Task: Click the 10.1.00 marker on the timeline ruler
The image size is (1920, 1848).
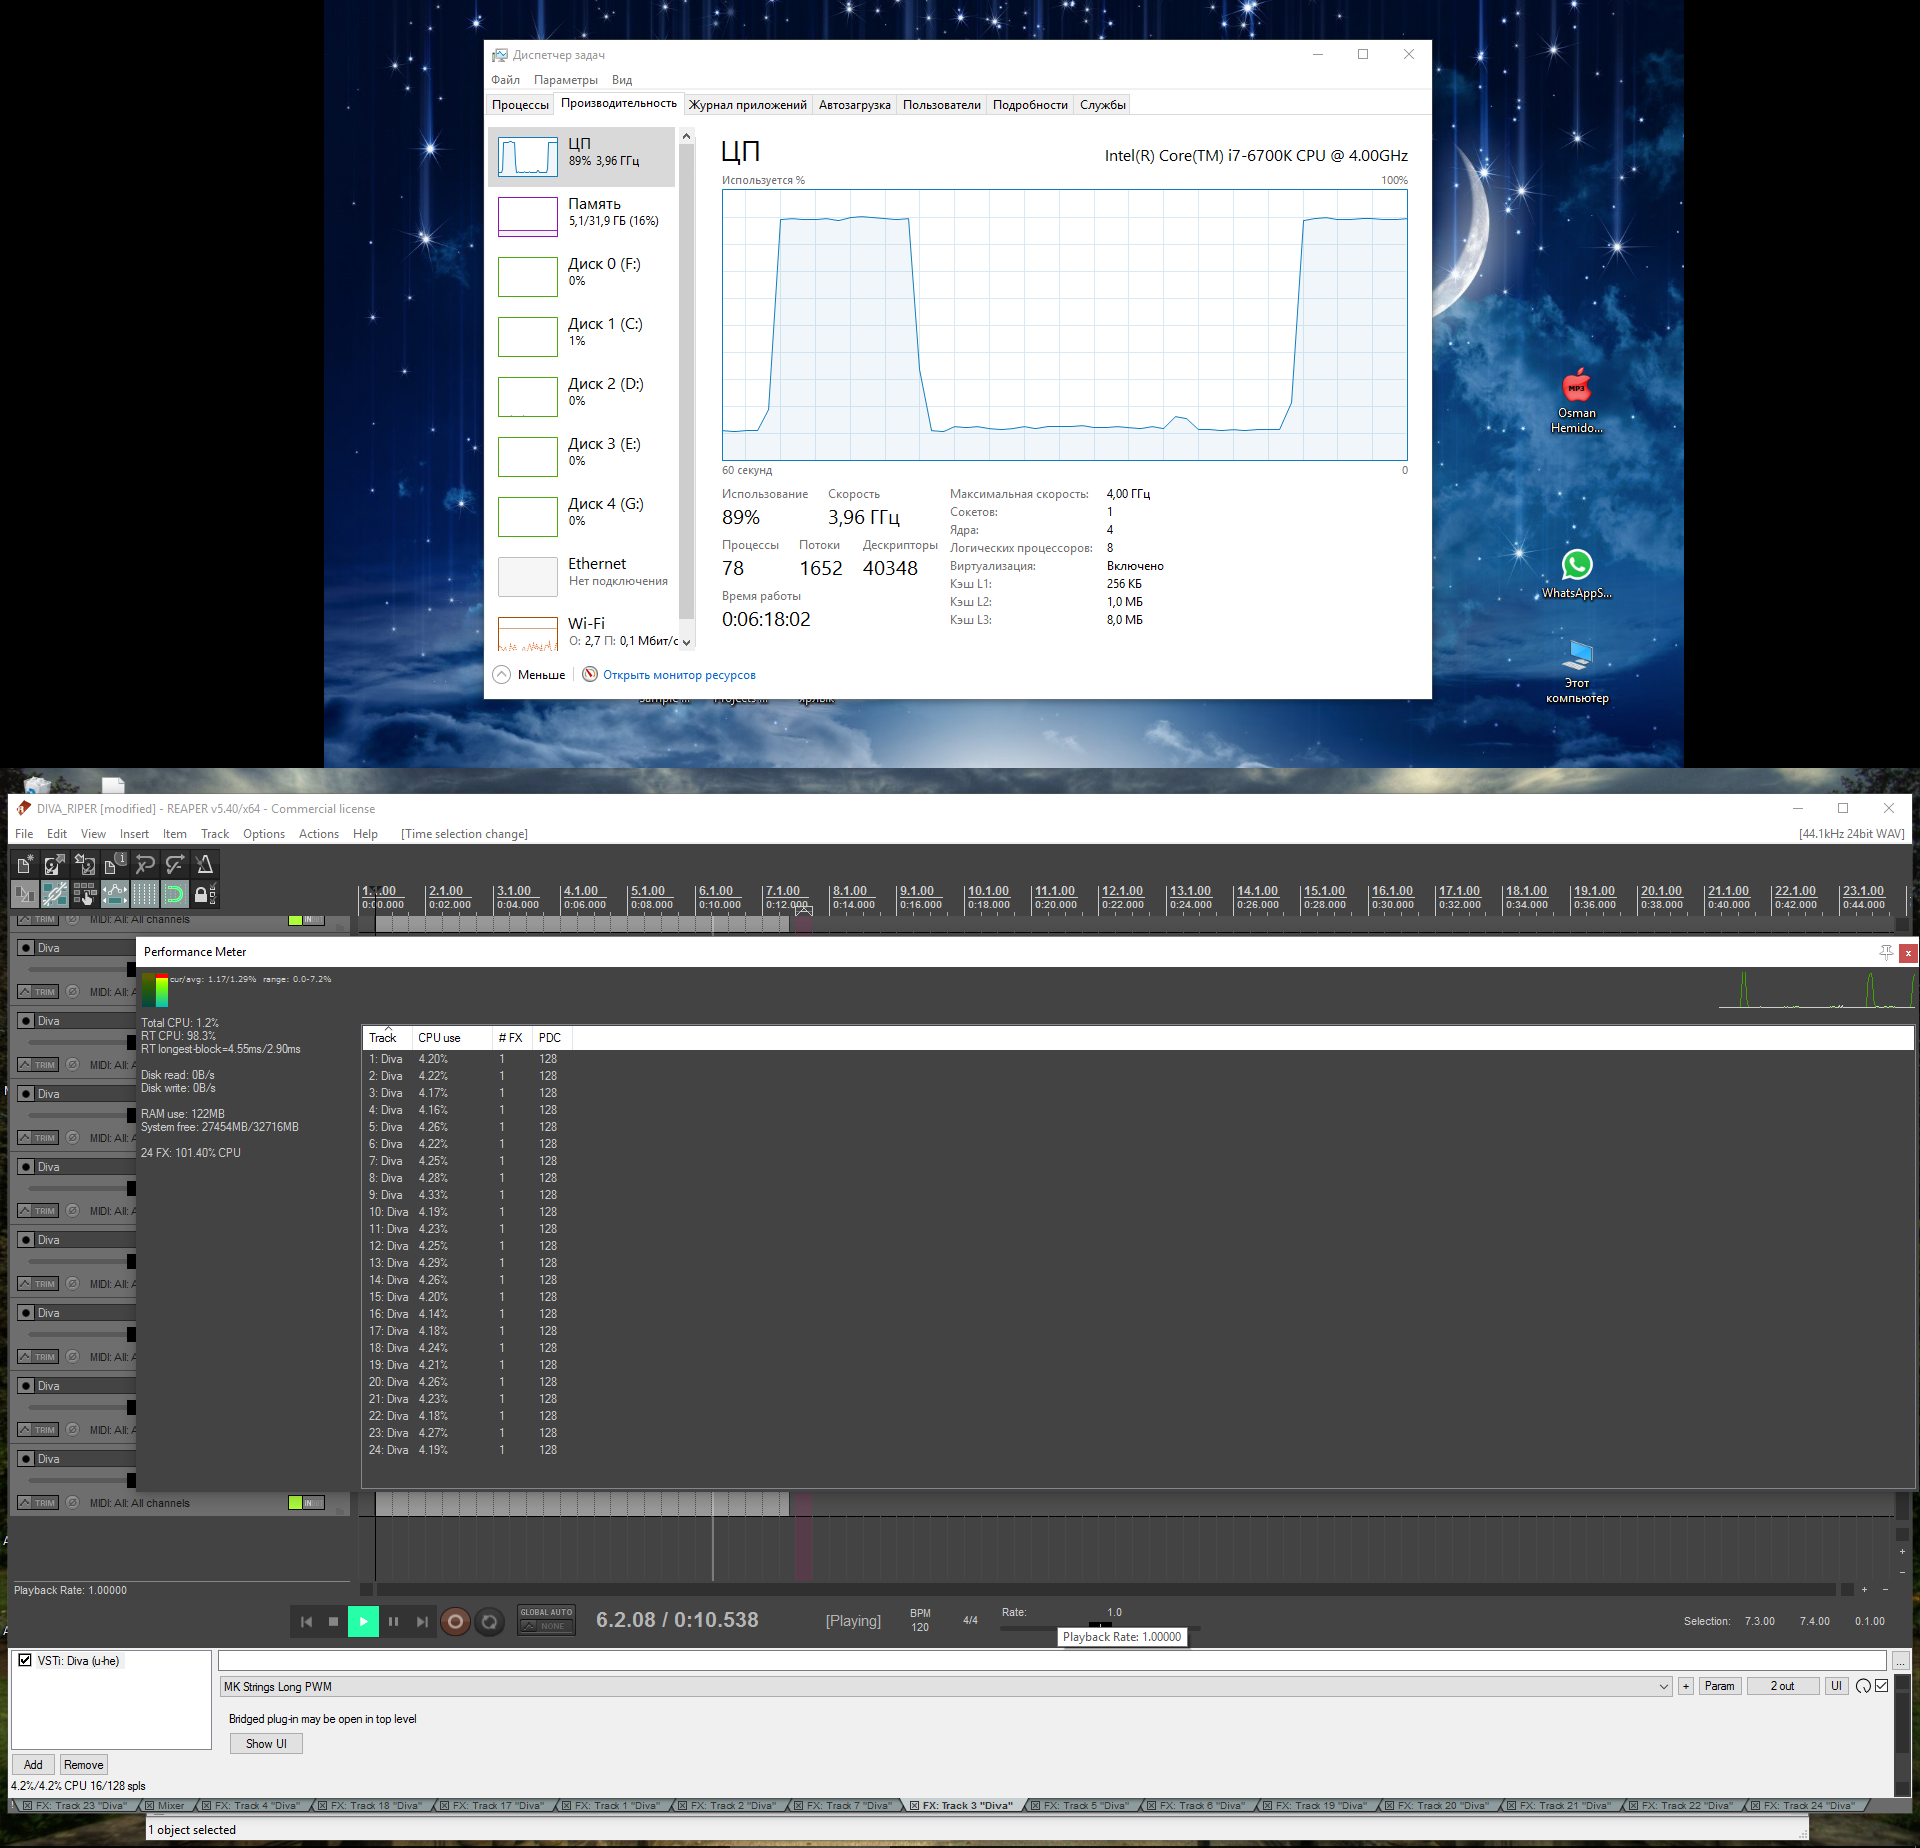Action: (988, 890)
